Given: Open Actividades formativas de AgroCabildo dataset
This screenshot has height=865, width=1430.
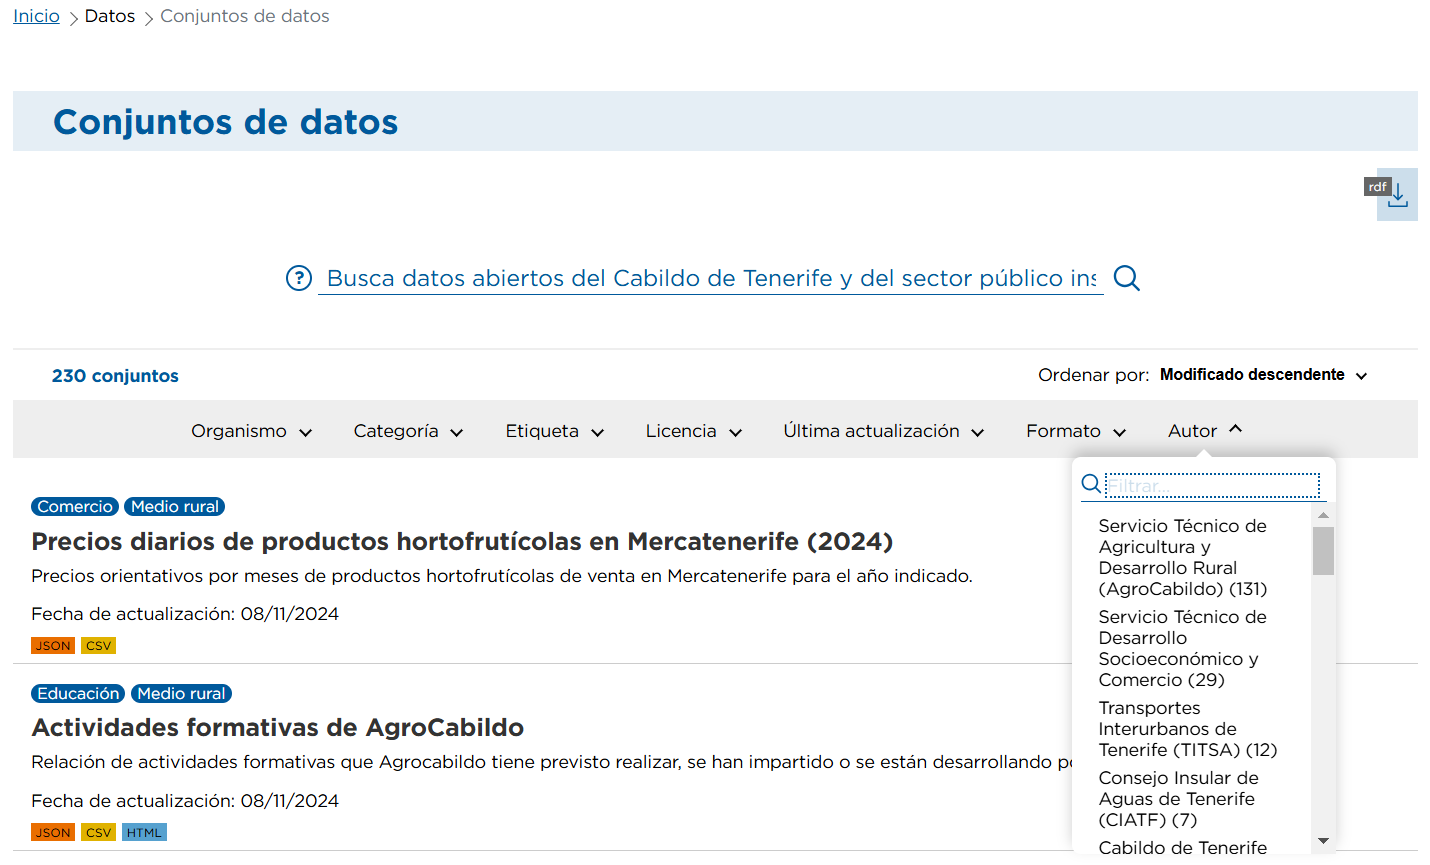Looking at the screenshot, I should 278,727.
